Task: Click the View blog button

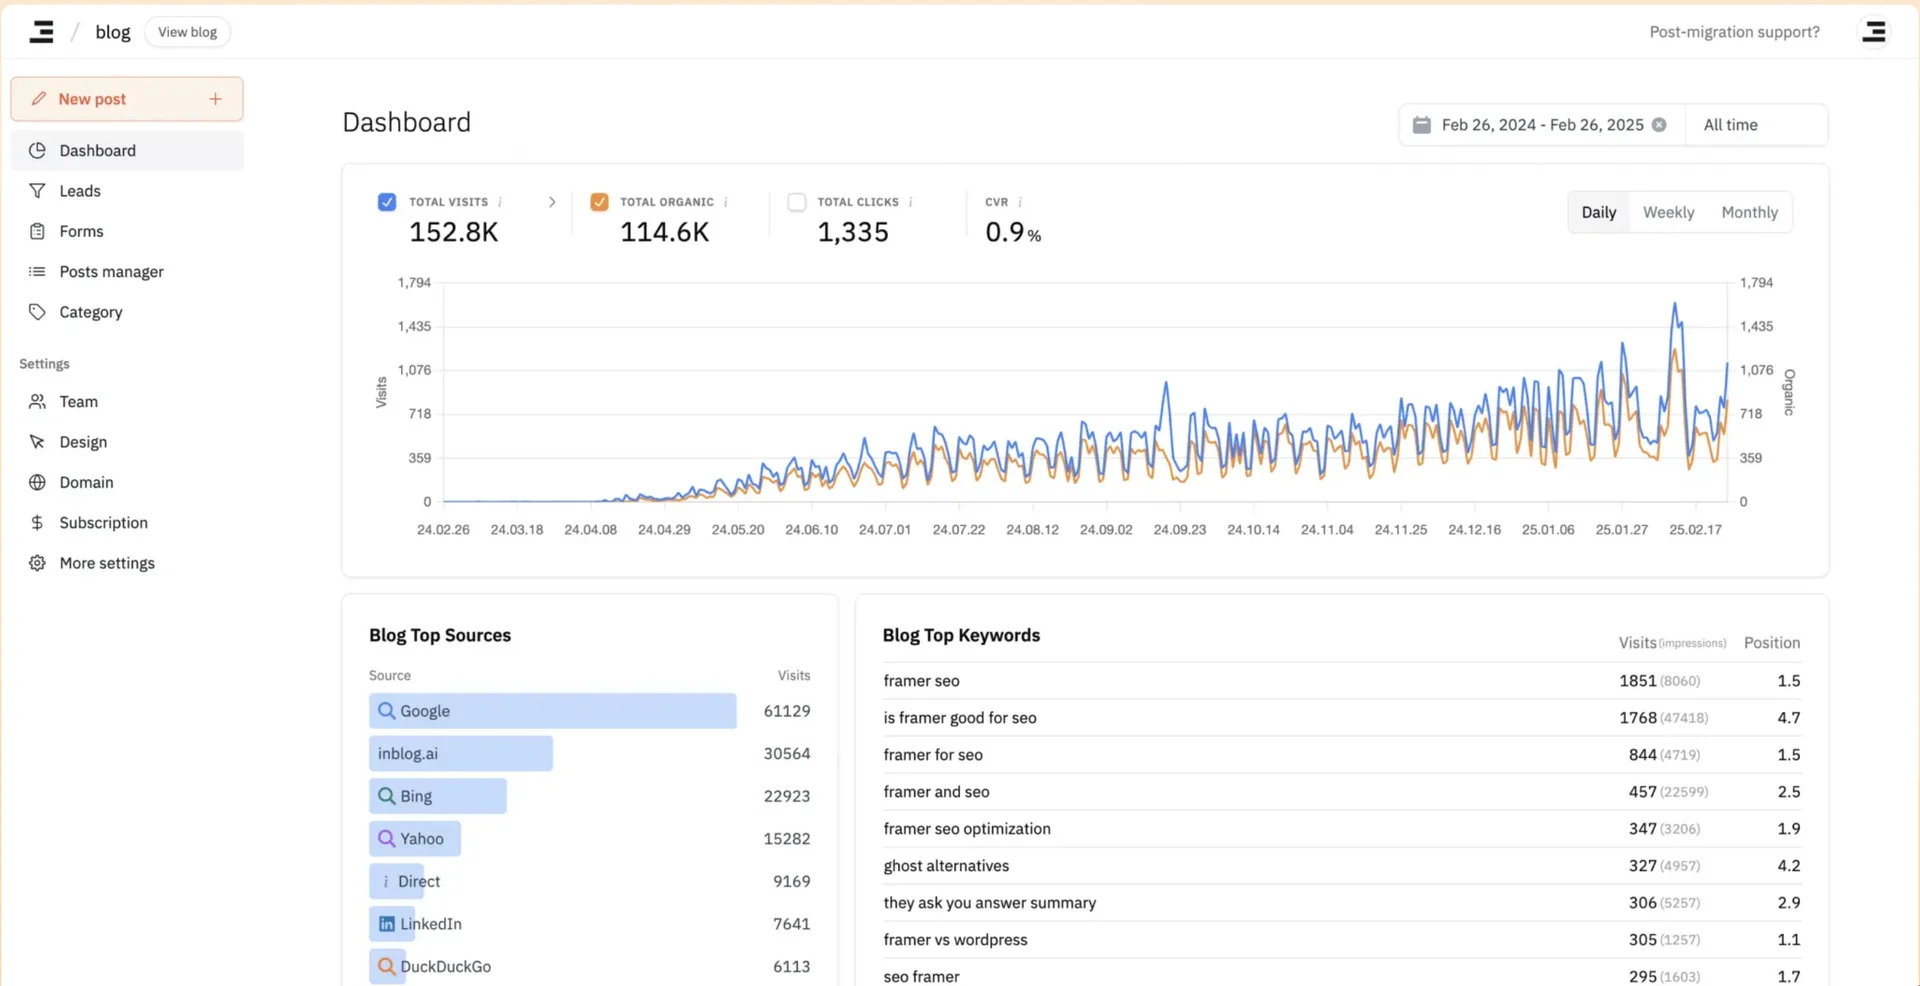Action: coord(187,31)
